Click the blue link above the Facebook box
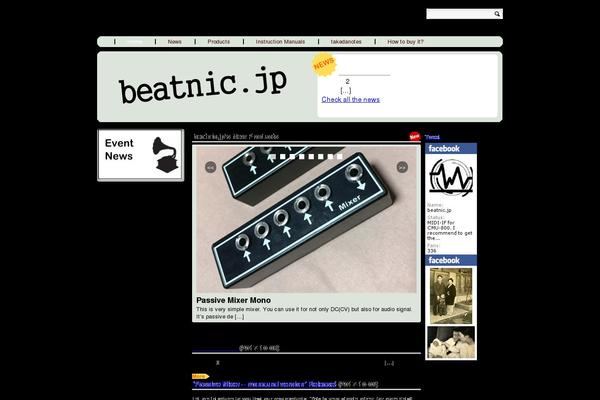The image size is (600, 400). click(x=432, y=137)
